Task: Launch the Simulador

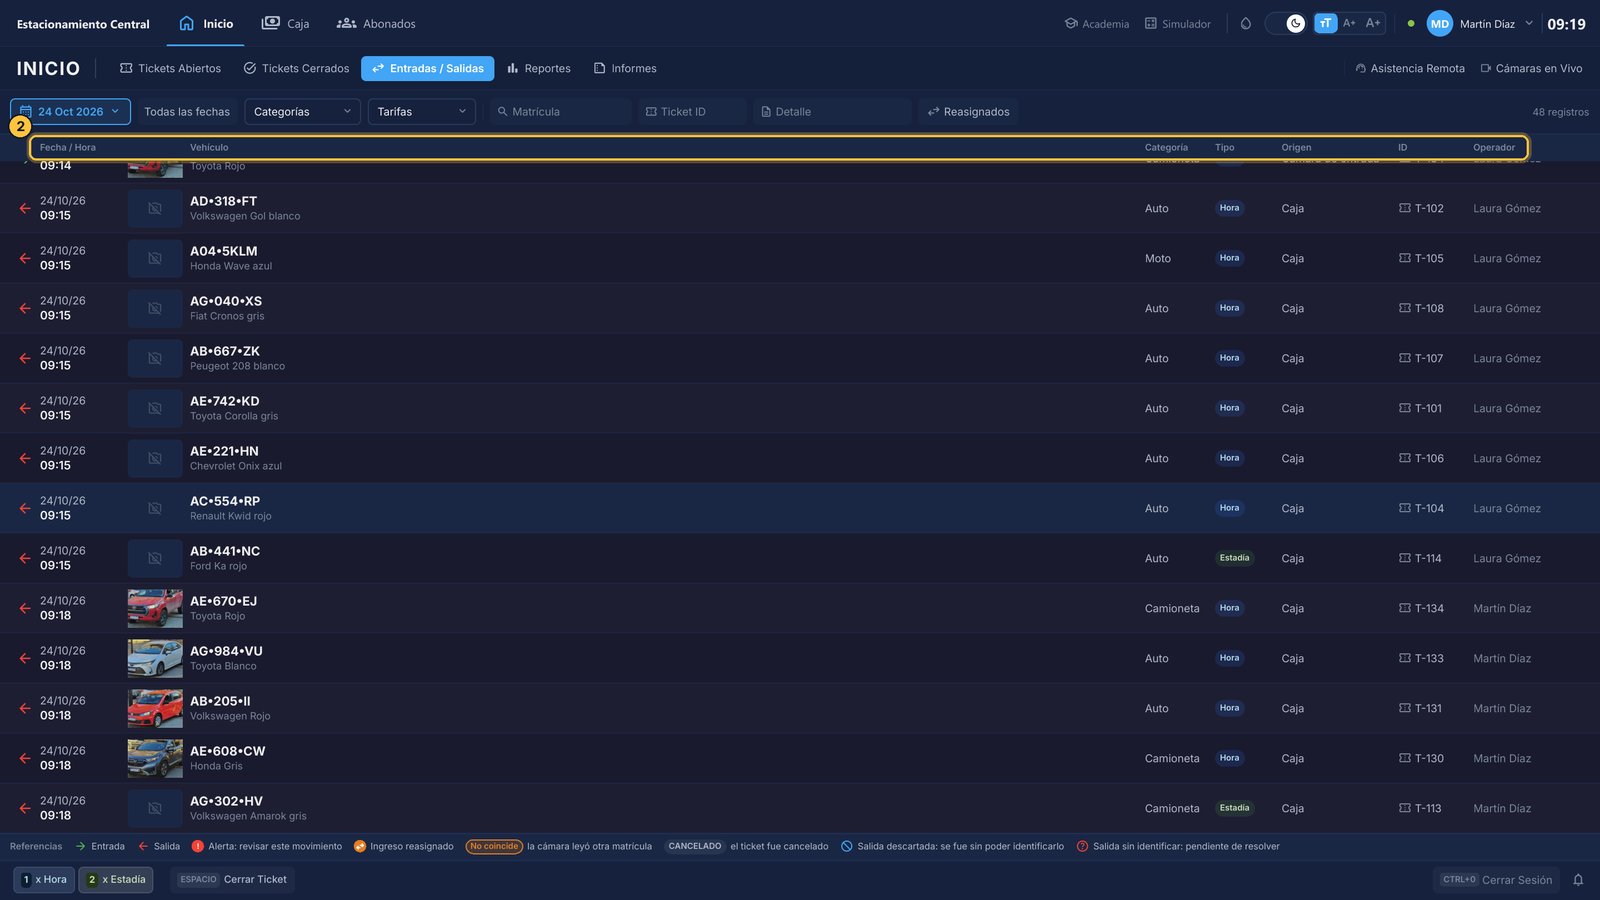Action: click(x=1178, y=23)
